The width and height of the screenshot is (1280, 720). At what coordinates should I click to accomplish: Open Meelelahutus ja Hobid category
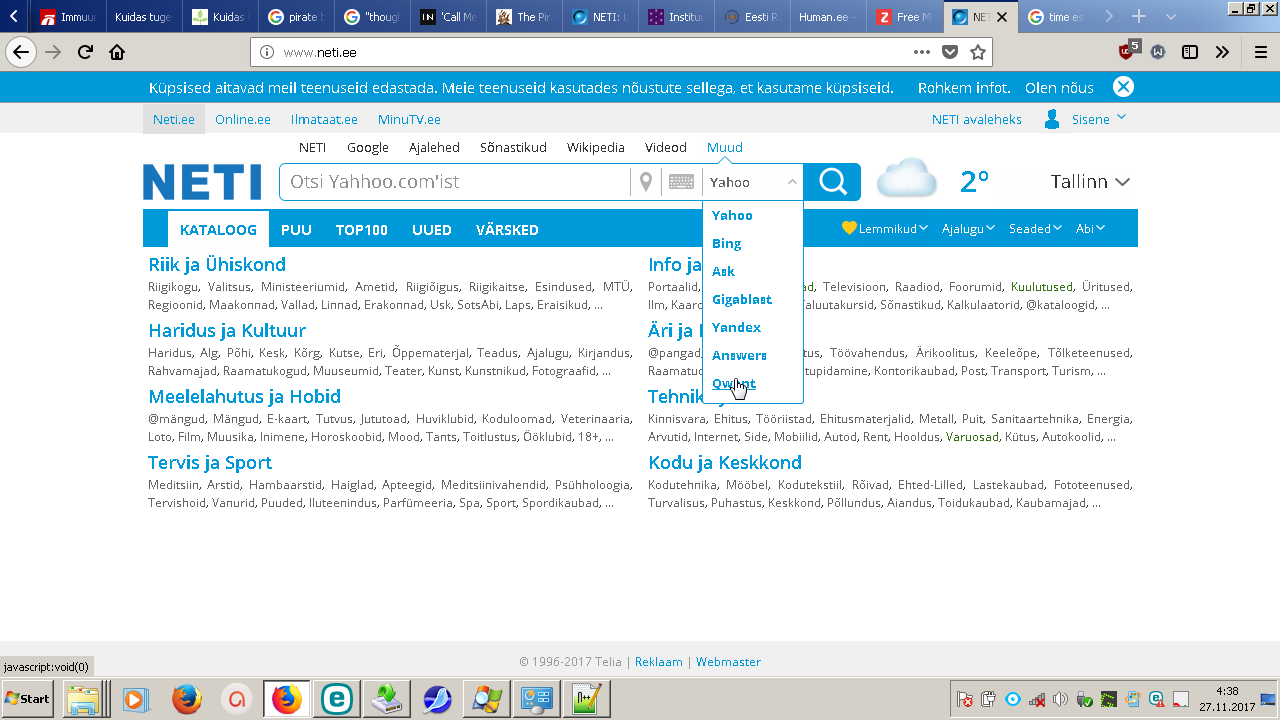coord(244,397)
